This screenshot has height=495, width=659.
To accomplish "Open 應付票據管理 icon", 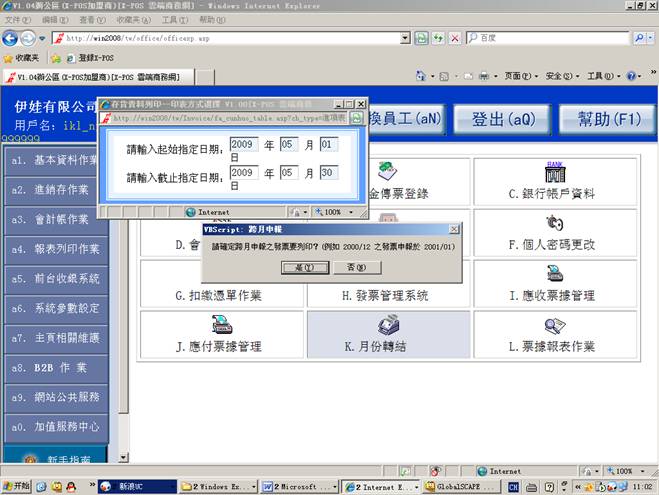I will 221,325.
